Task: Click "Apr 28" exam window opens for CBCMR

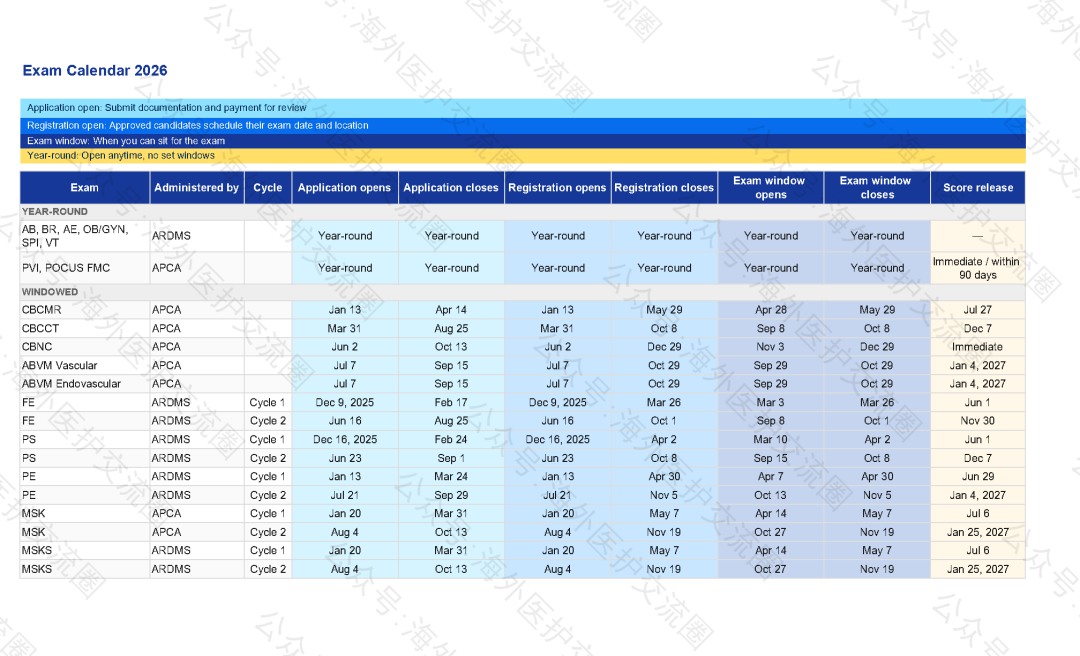Action: pyautogui.click(x=770, y=310)
